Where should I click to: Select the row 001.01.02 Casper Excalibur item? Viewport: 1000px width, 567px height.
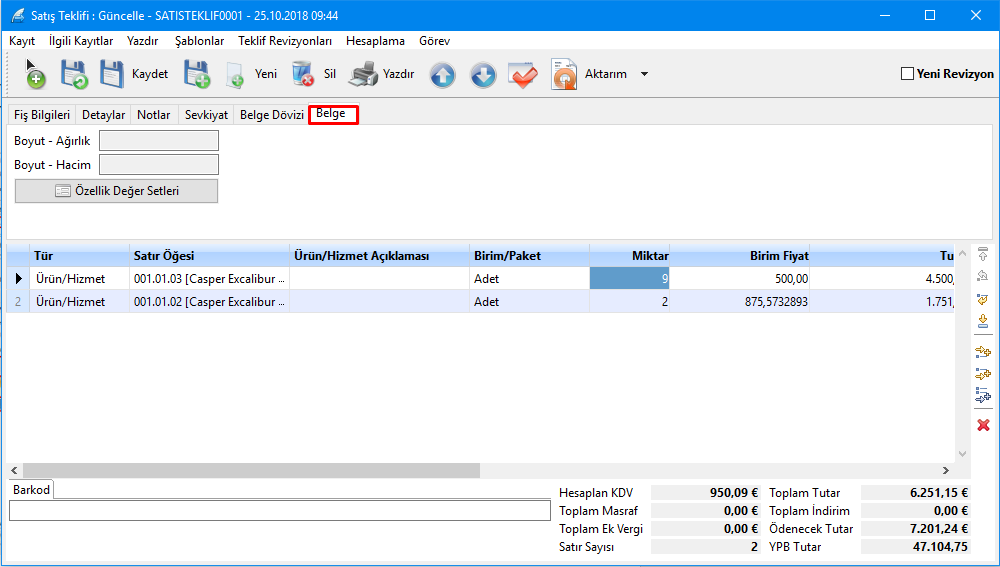(x=209, y=302)
